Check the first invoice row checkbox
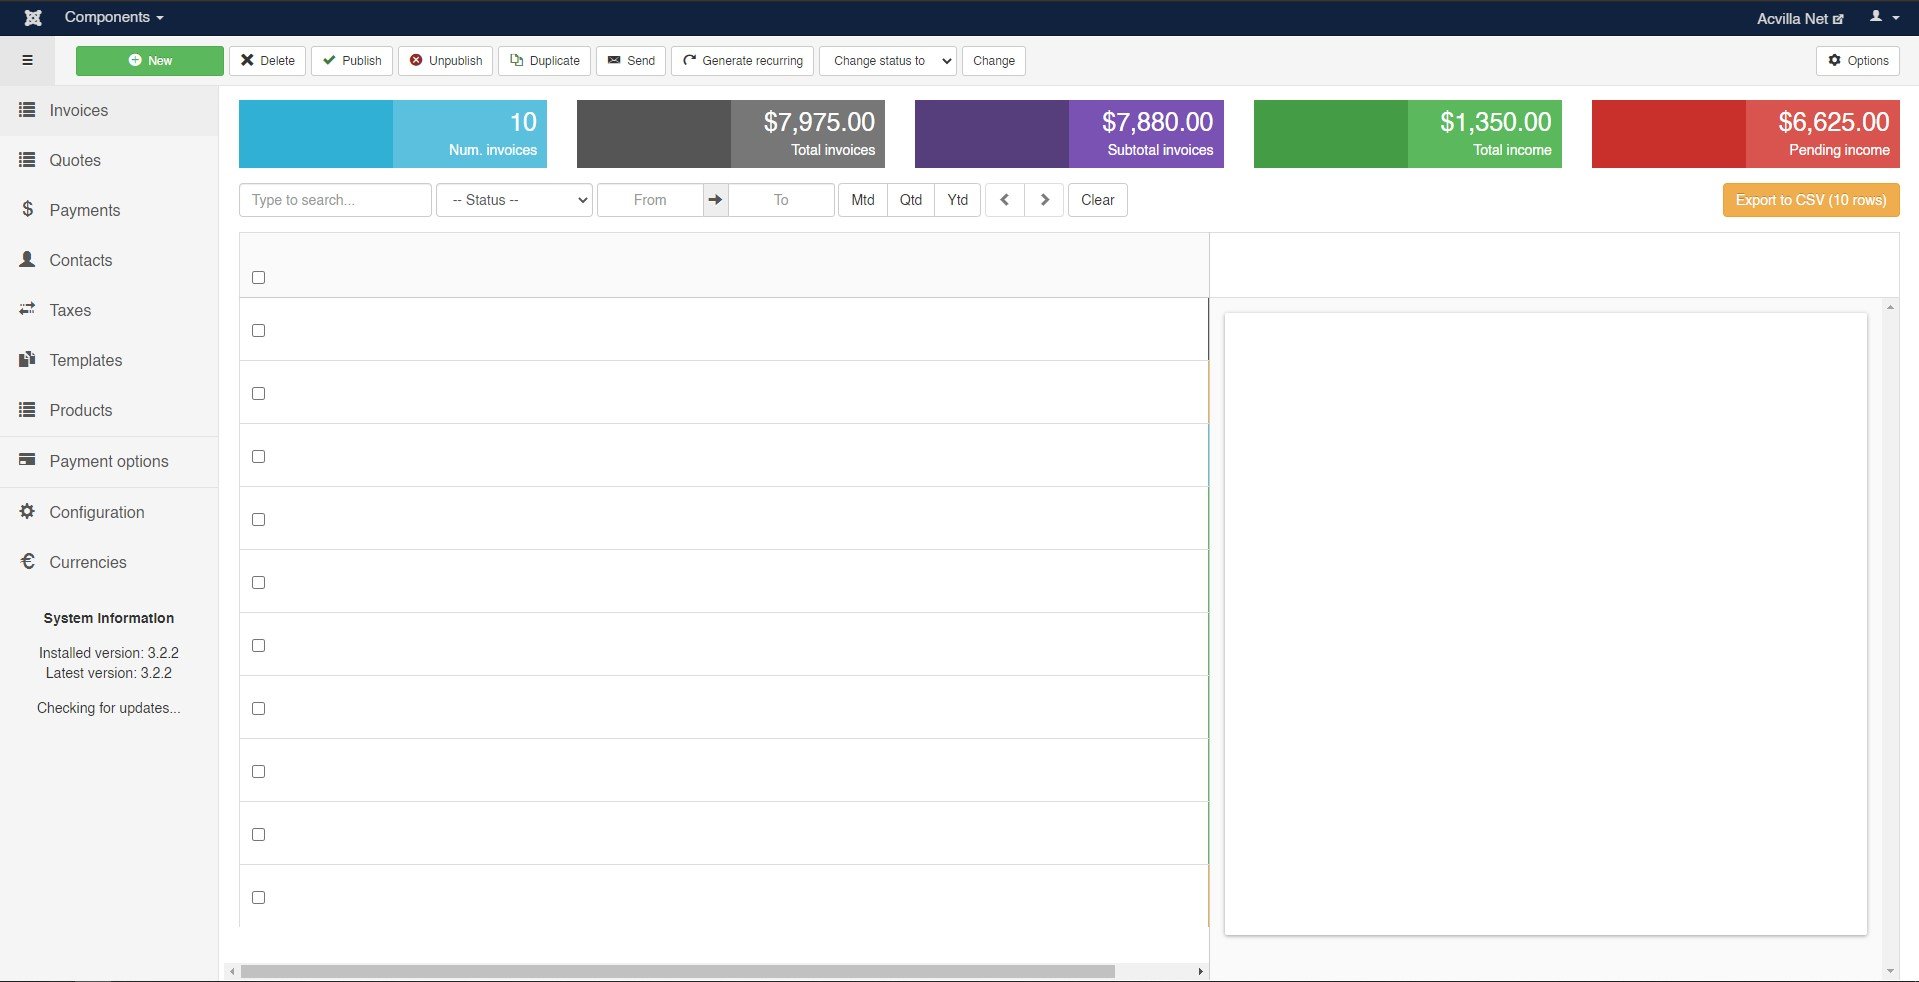The image size is (1919, 982). (258, 330)
